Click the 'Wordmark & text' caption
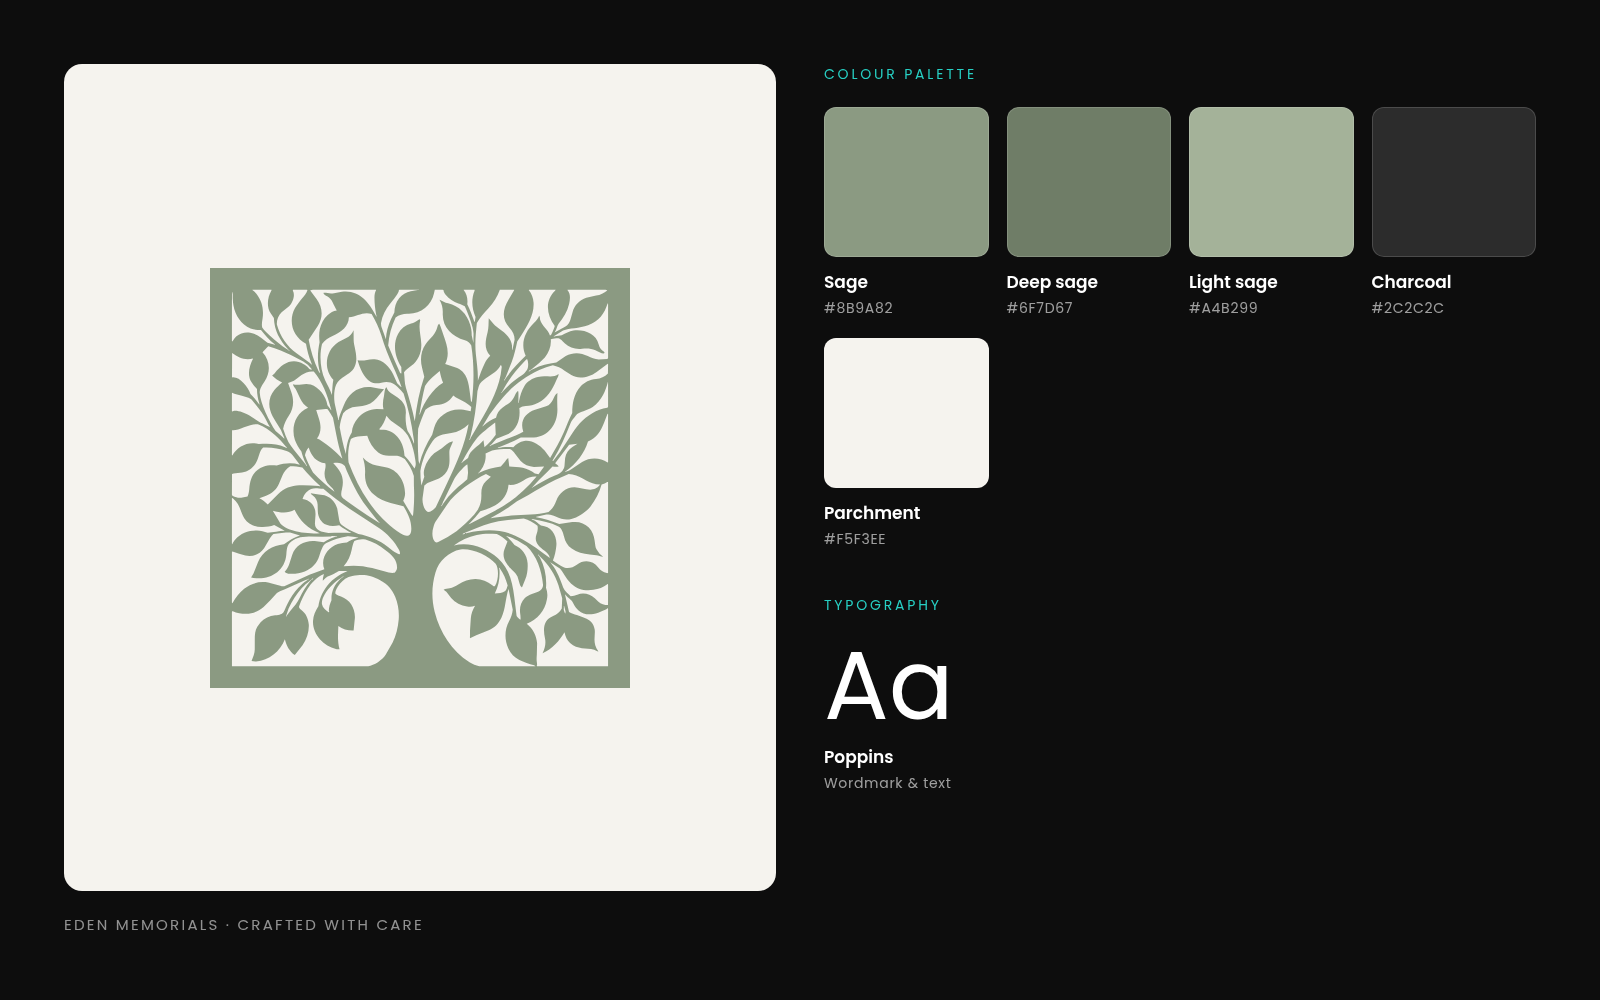The image size is (1600, 1000). [887, 783]
